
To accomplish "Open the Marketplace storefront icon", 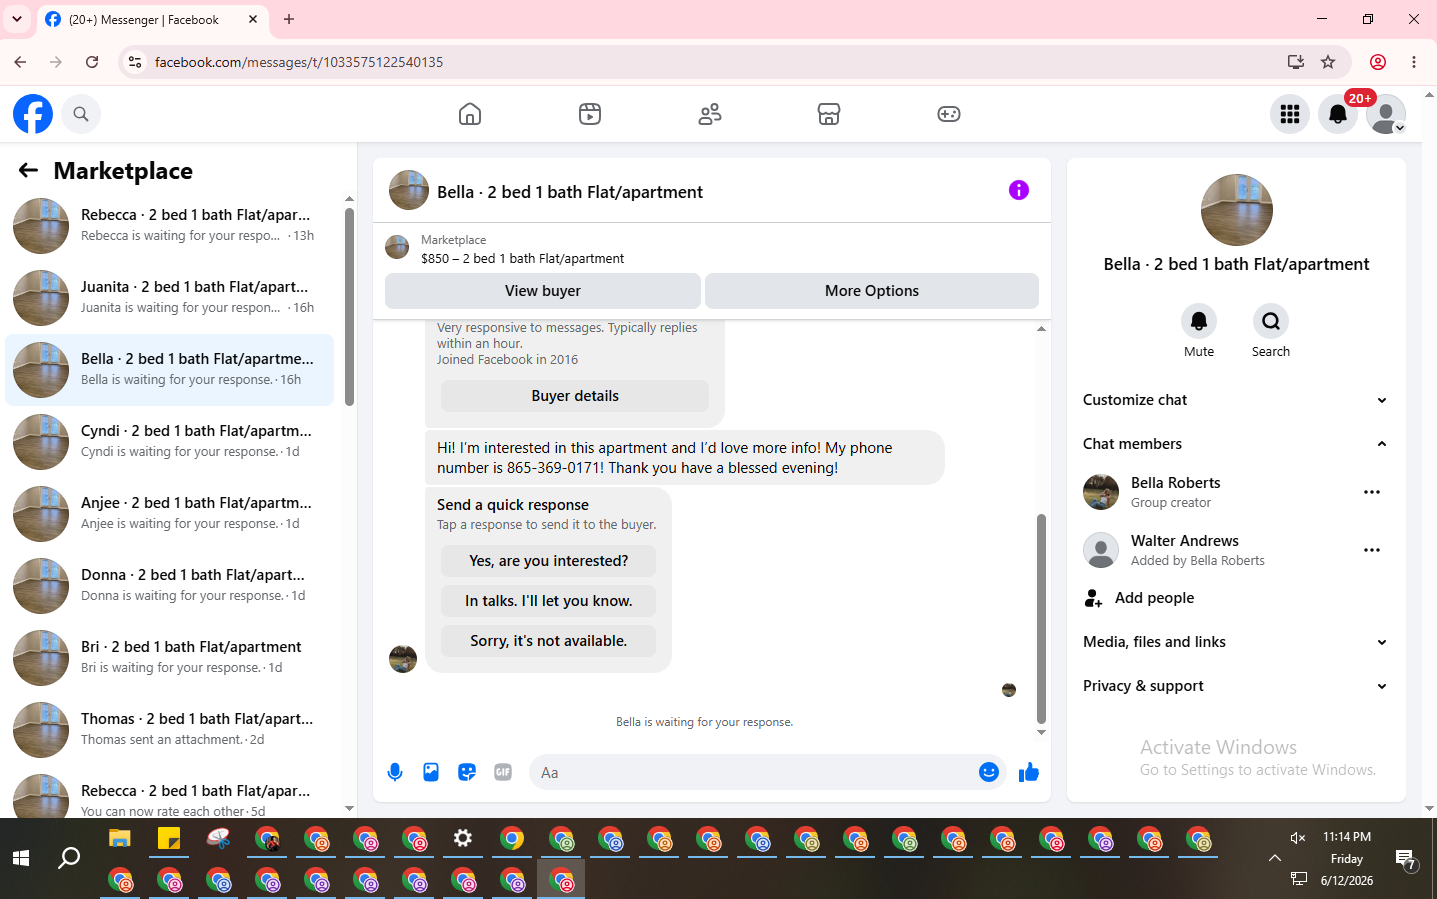I will [829, 114].
